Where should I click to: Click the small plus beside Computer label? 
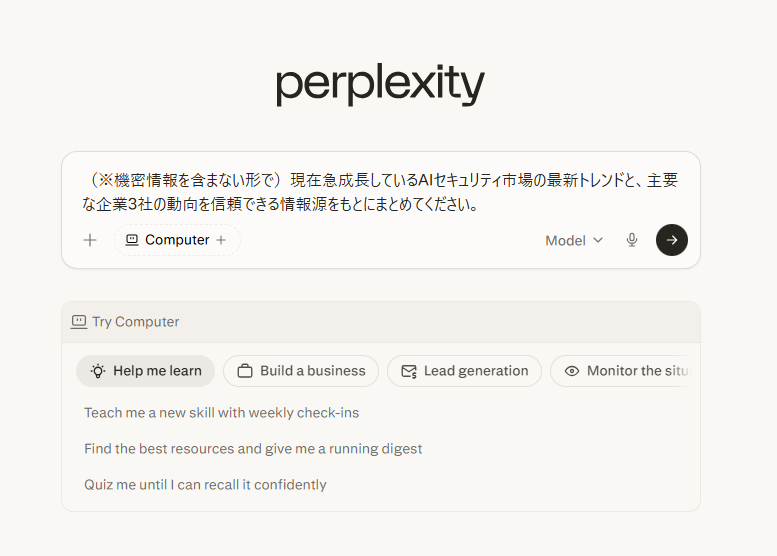[221, 240]
